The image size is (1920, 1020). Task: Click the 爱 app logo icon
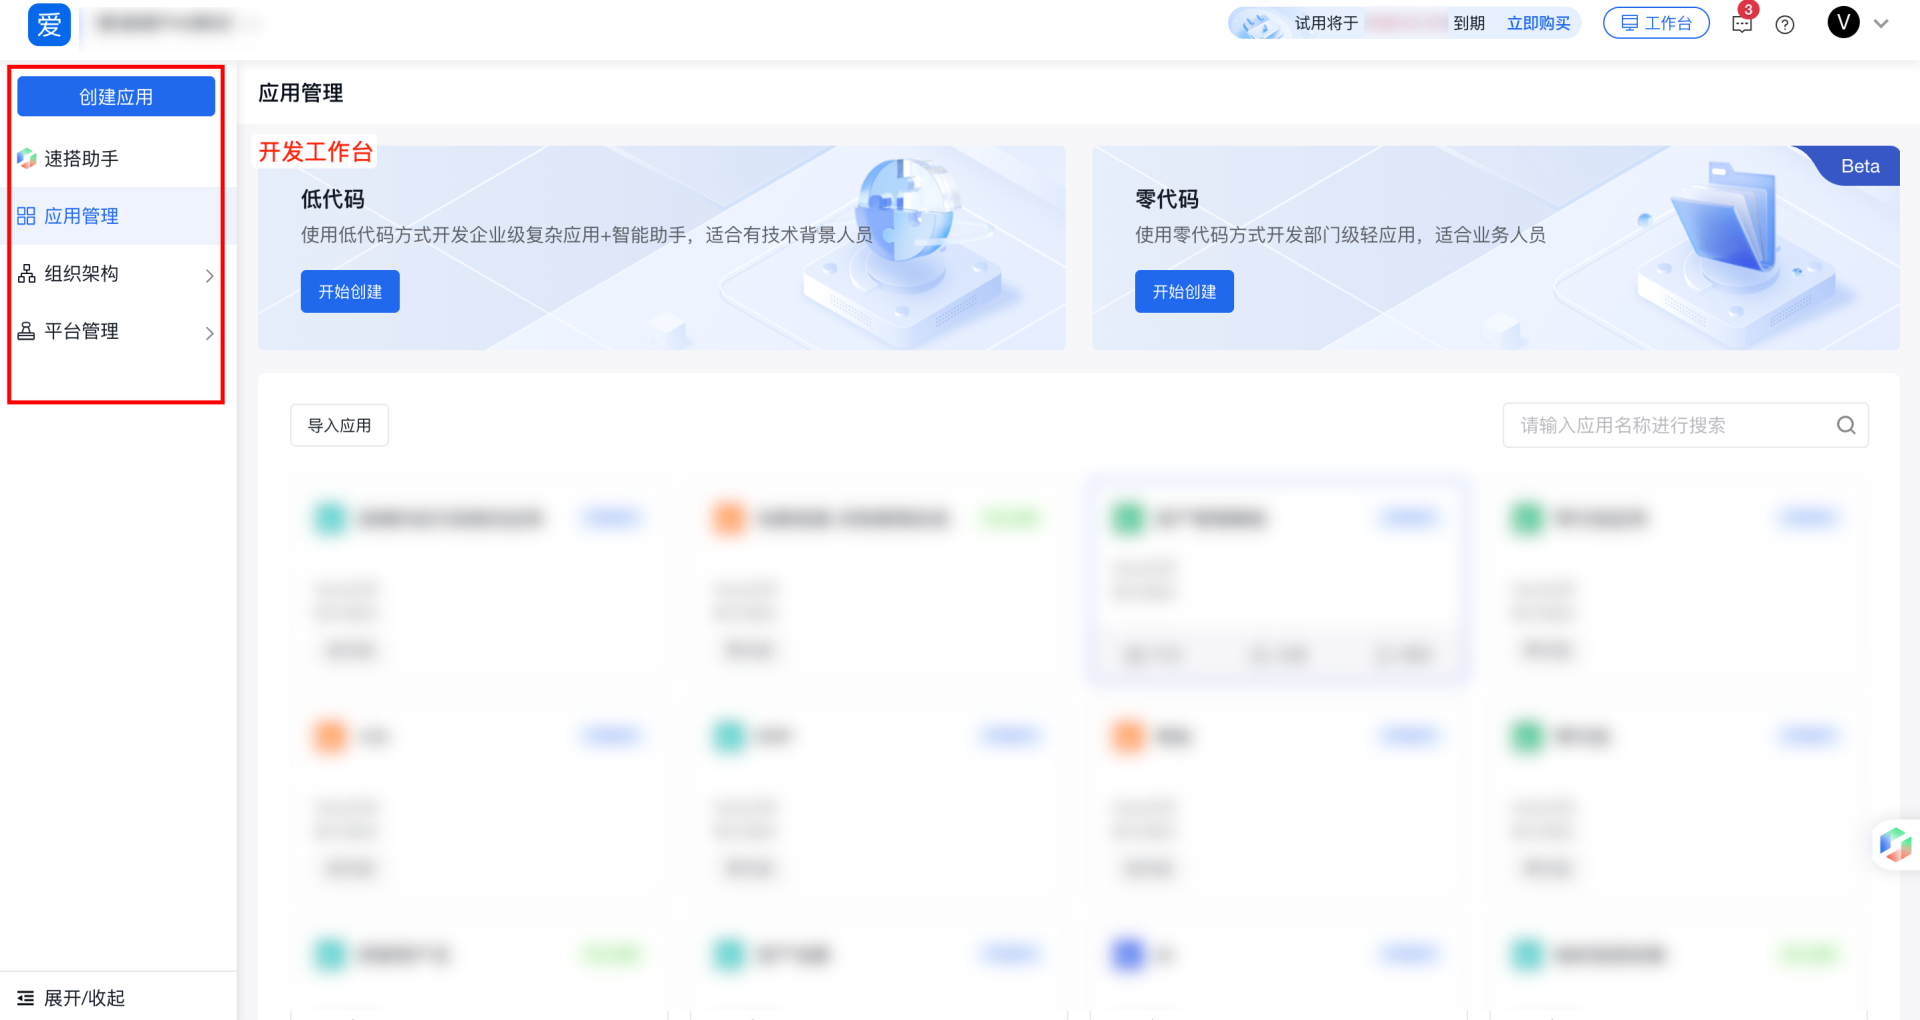tap(49, 24)
